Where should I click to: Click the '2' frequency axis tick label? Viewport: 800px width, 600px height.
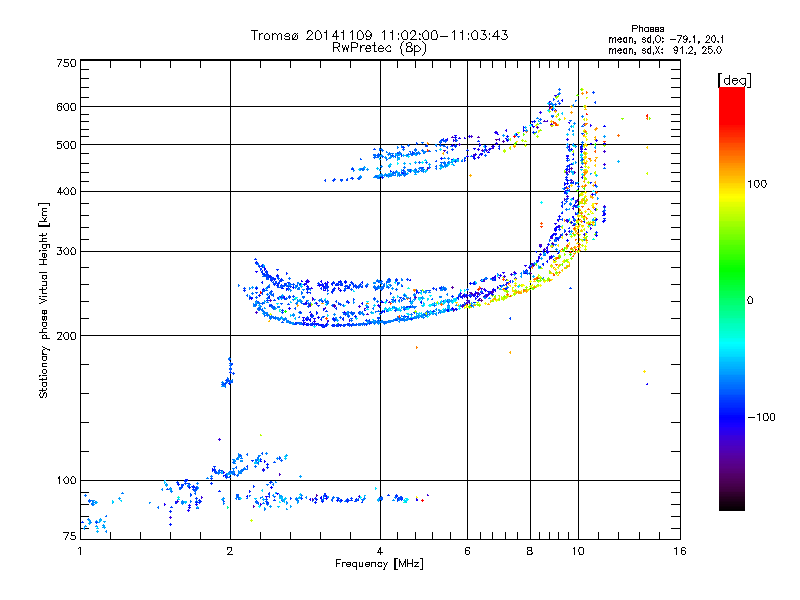pyautogui.click(x=230, y=551)
